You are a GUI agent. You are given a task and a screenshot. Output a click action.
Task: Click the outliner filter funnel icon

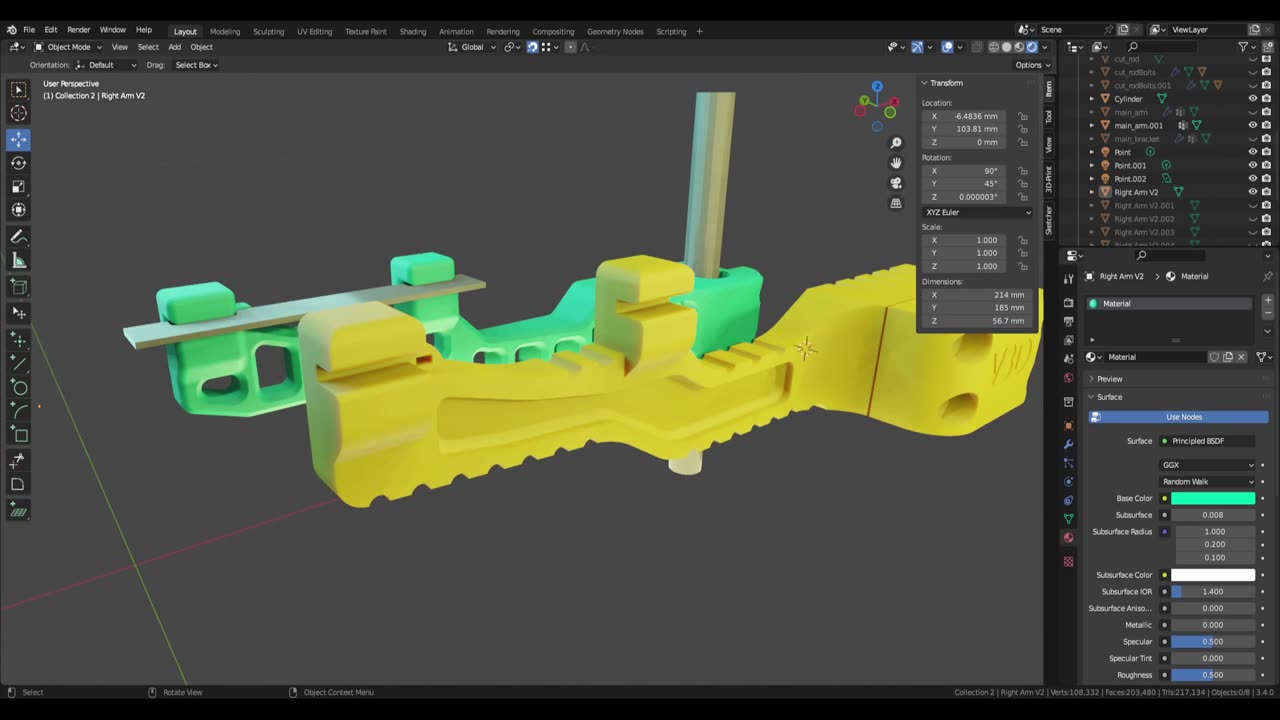click(x=1243, y=47)
